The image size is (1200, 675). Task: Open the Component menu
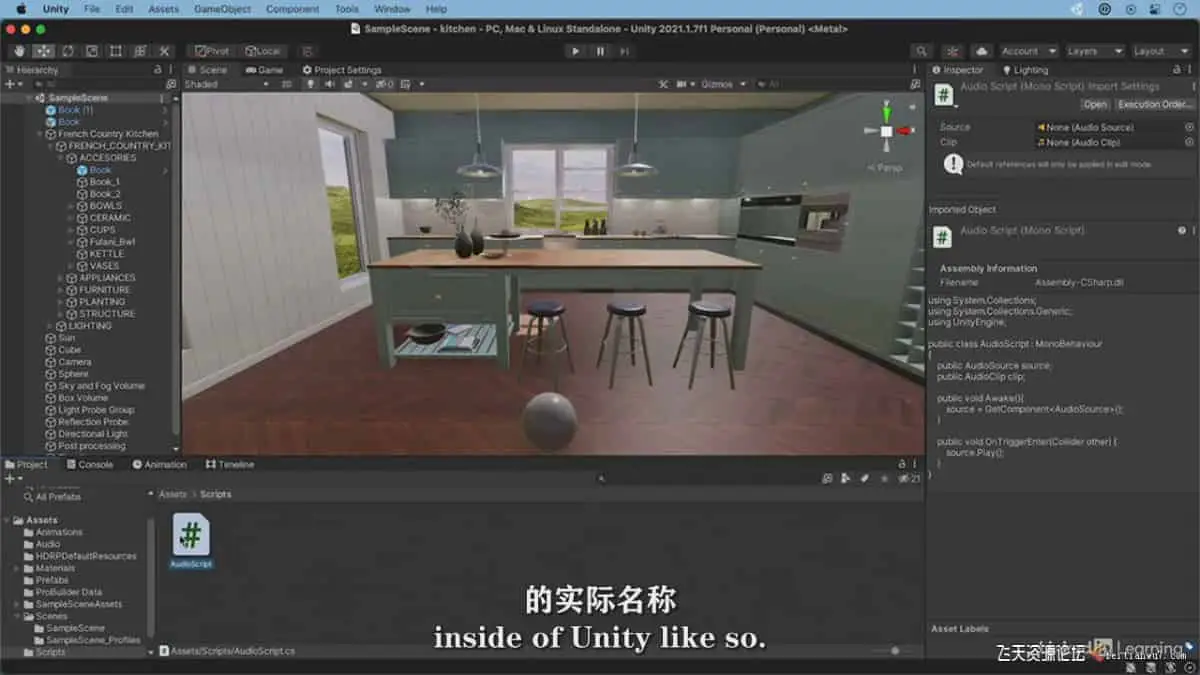click(x=292, y=9)
